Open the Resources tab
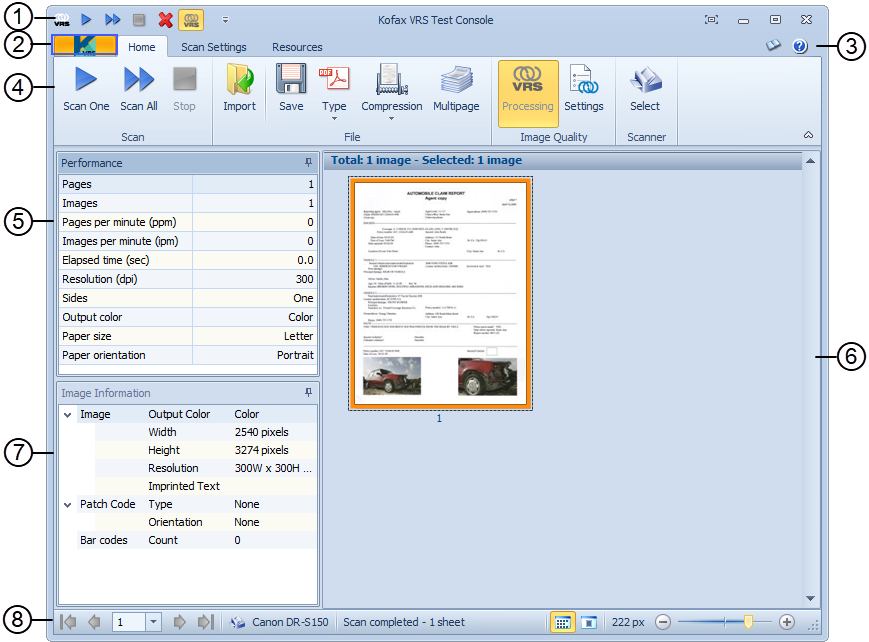The image size is (869, 642). click(x=297, y=47)
